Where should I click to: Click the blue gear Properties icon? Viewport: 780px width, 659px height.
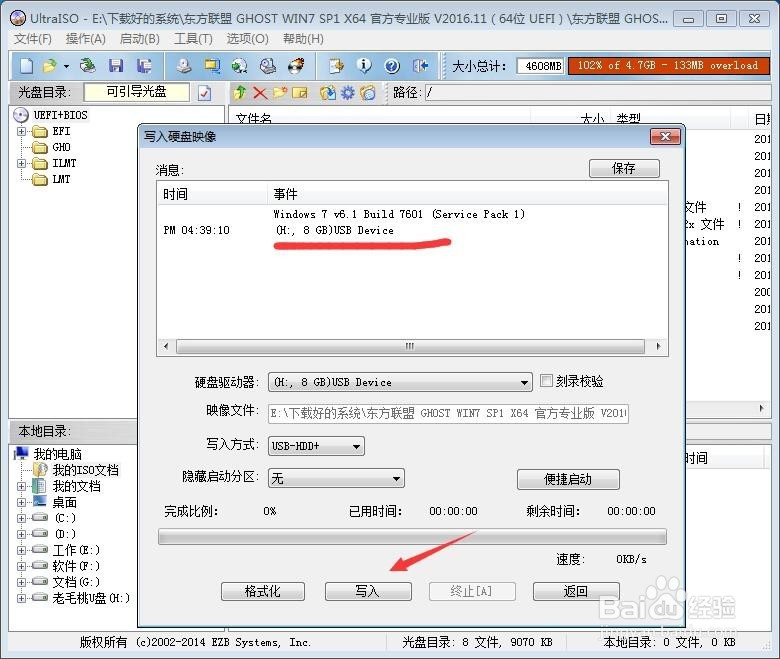click(x=348, y=93)
